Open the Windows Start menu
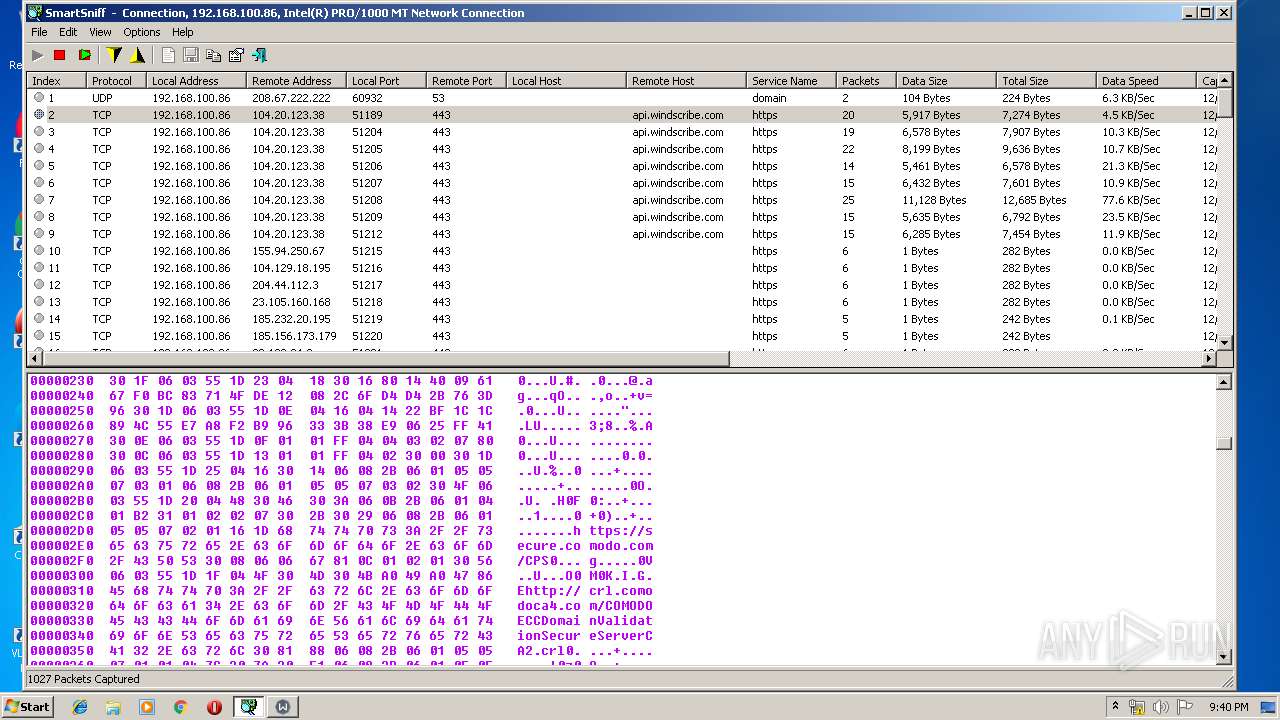 28,706
